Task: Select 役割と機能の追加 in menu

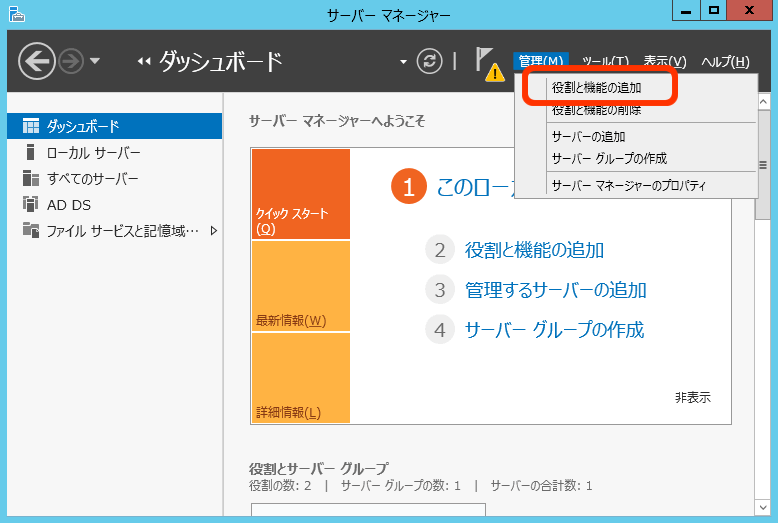Action: (x=596, y=88)
